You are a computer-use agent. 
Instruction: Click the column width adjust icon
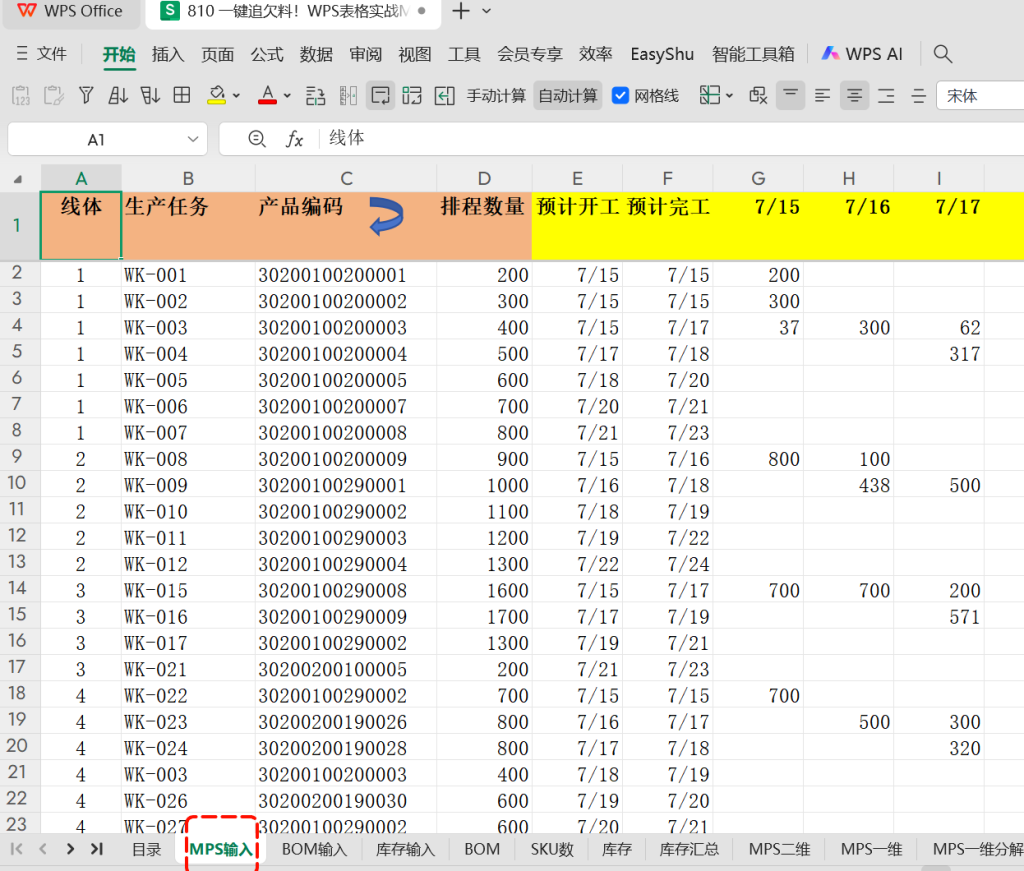click(x=349, y=96)
